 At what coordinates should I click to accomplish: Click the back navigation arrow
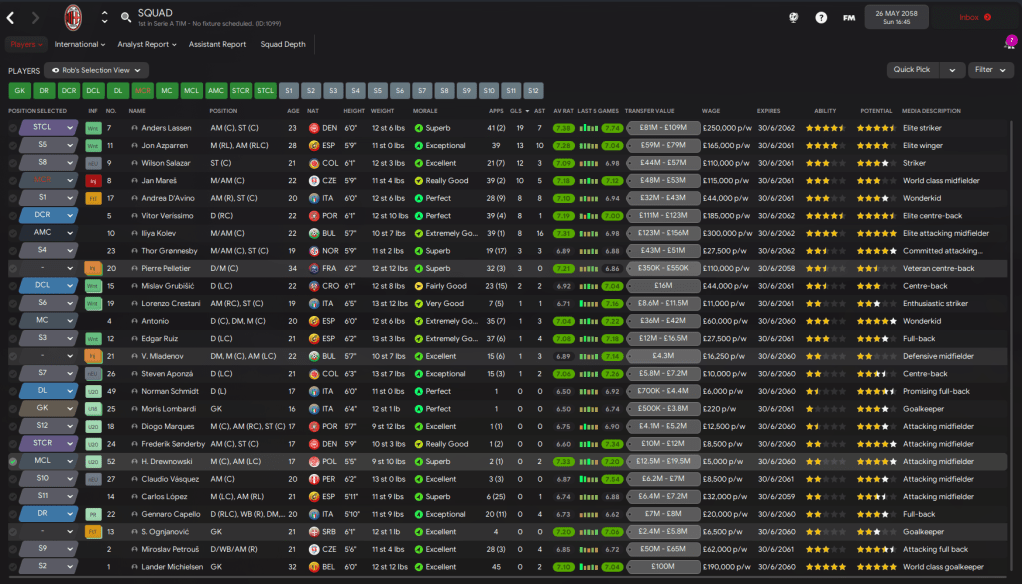(x=11, y=17)
